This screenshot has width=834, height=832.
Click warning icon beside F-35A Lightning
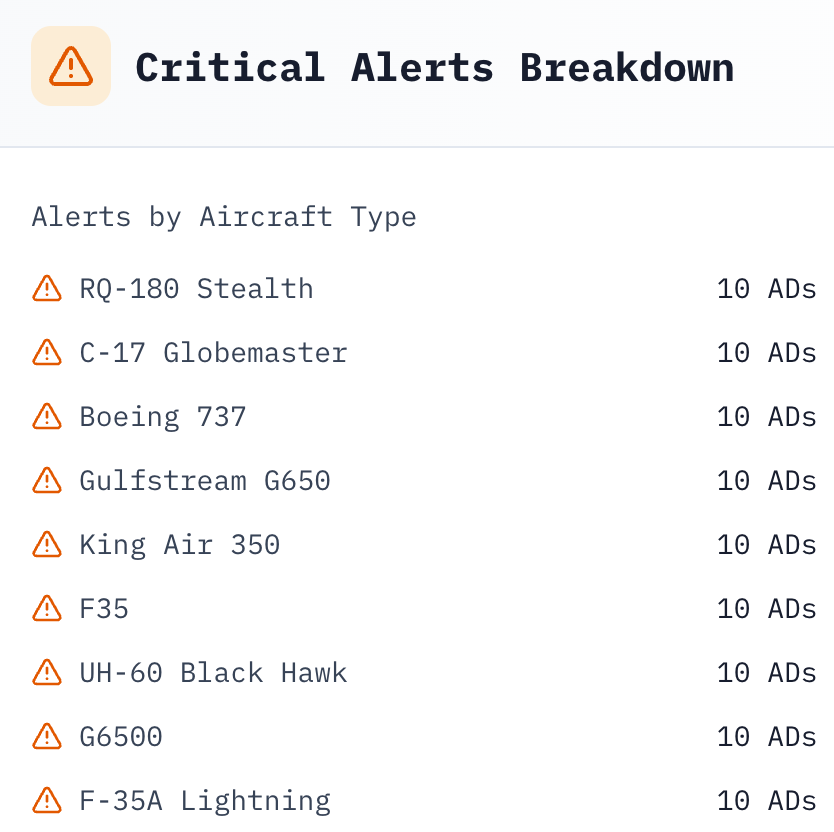click(47, 801)
